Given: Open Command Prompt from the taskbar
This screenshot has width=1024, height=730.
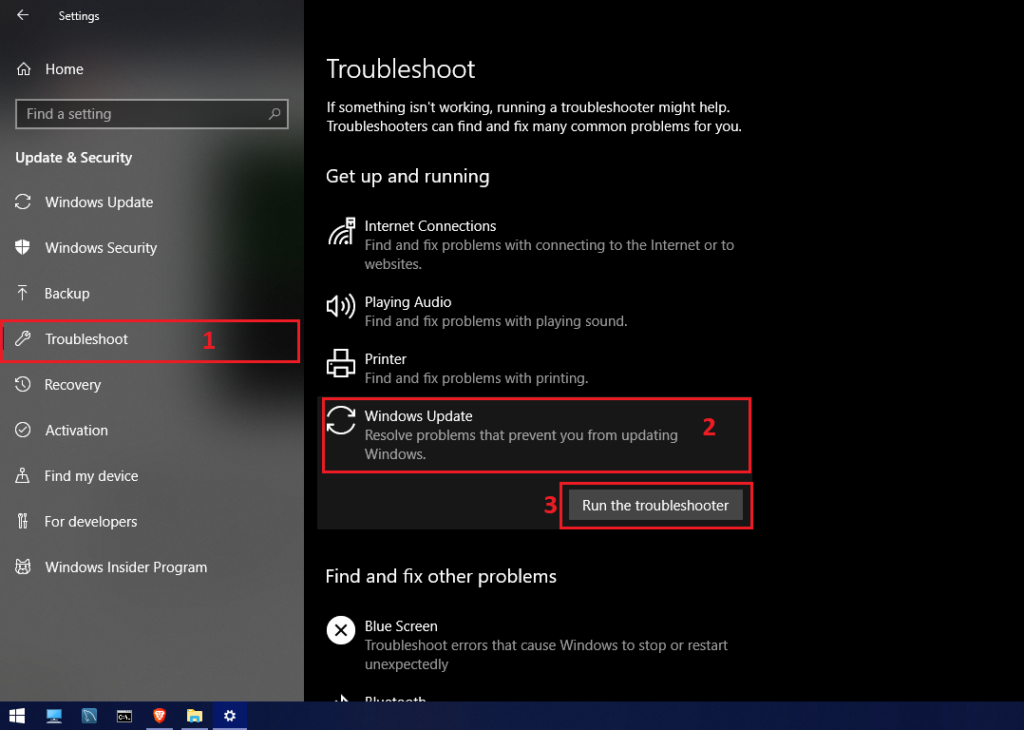Looking at the screenshot, I should pos(124,716).
